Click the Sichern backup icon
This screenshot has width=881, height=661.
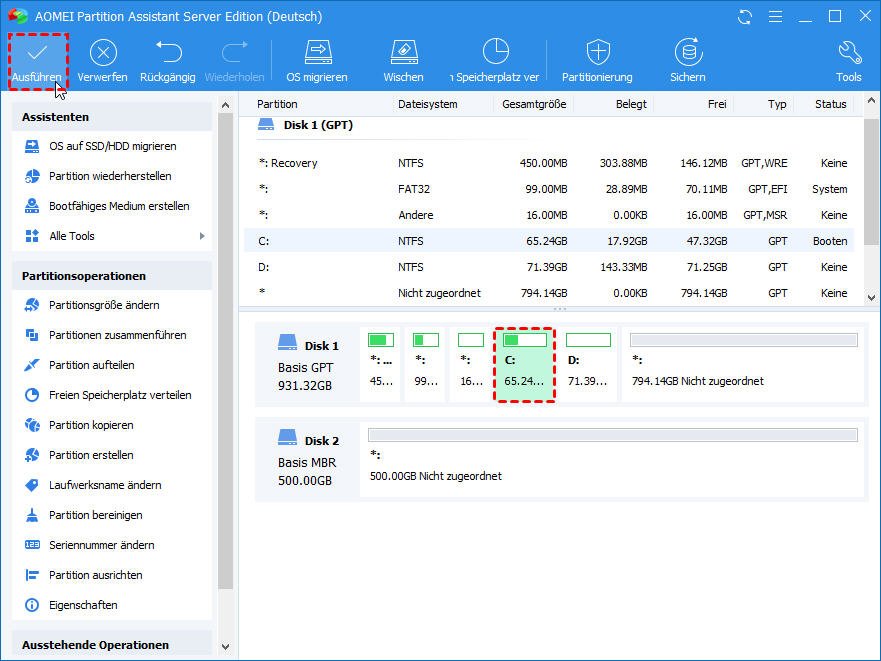(x=687, y=54)
